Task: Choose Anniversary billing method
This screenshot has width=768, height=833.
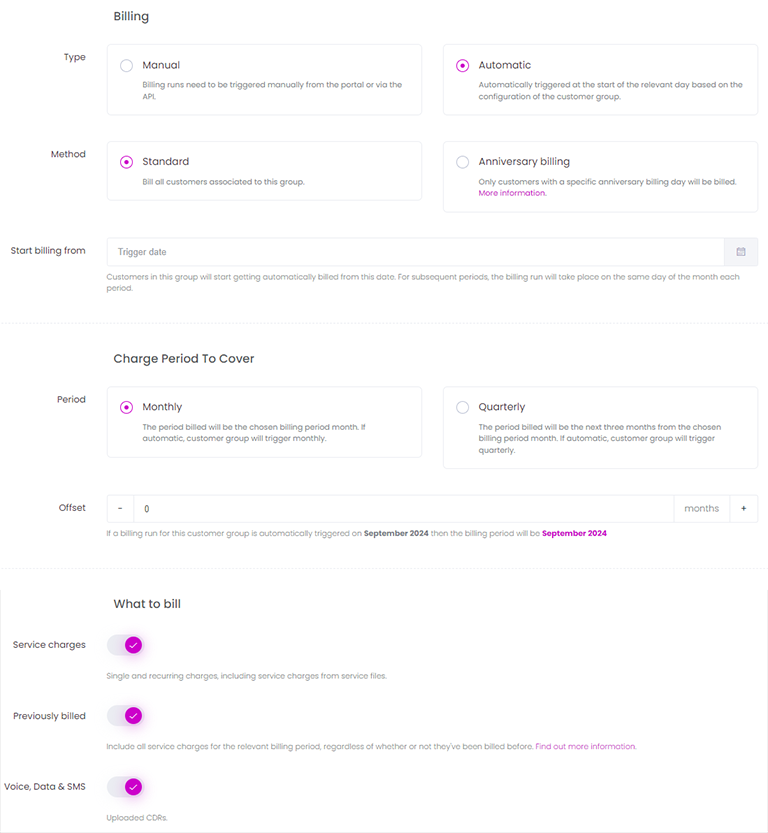Action: click(463, 162)
